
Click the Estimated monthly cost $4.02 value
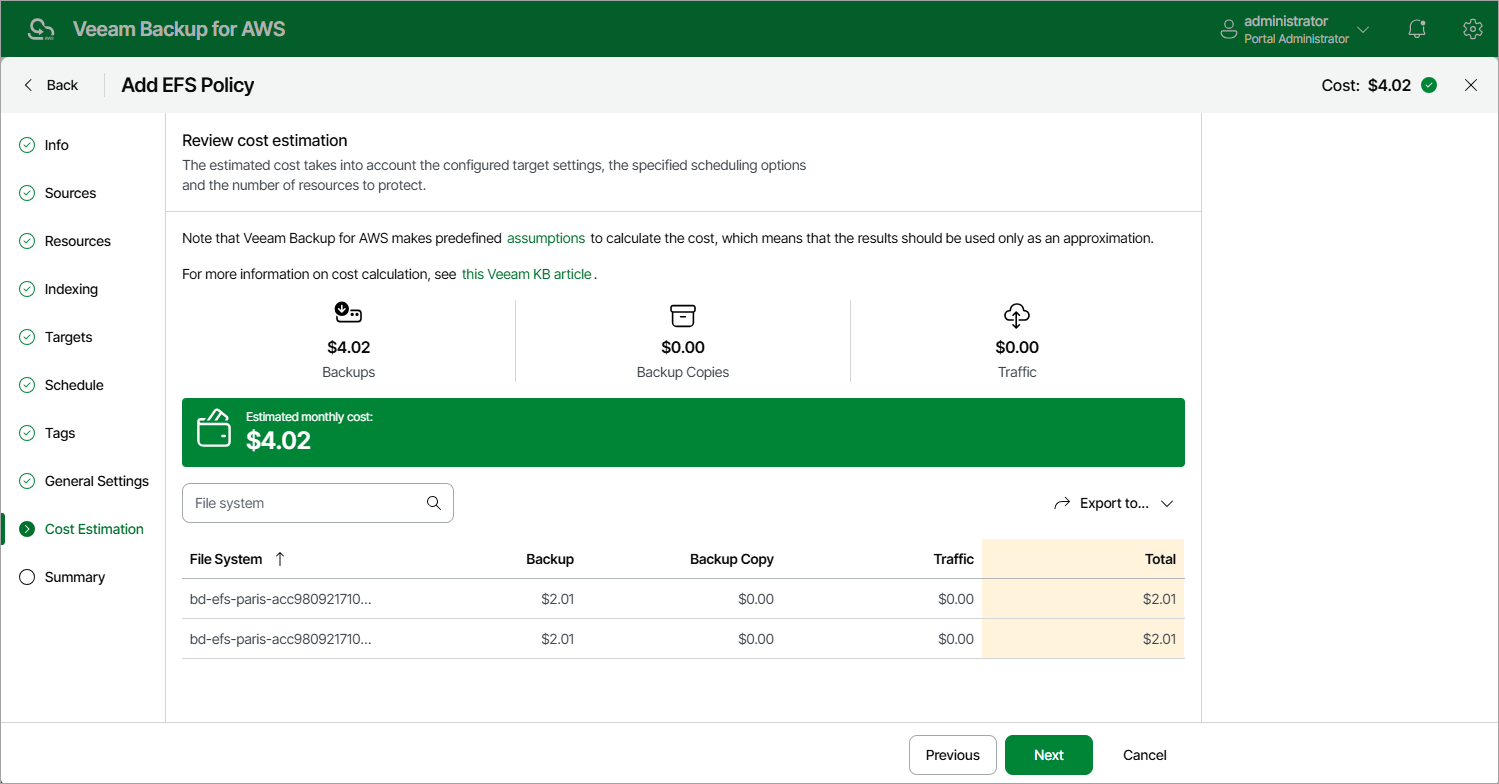click(278, 441)
